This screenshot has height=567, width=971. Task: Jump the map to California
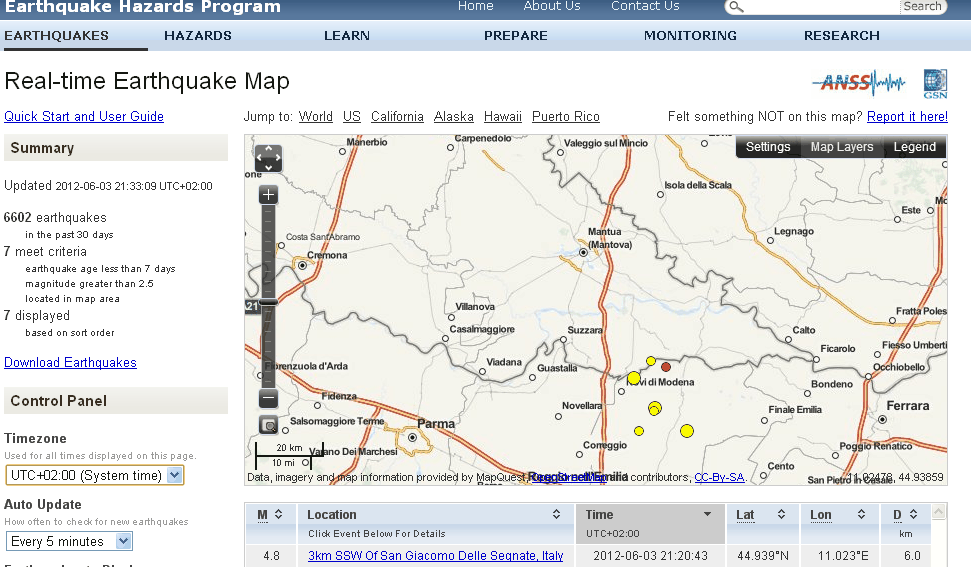click(x=397, y=117)
